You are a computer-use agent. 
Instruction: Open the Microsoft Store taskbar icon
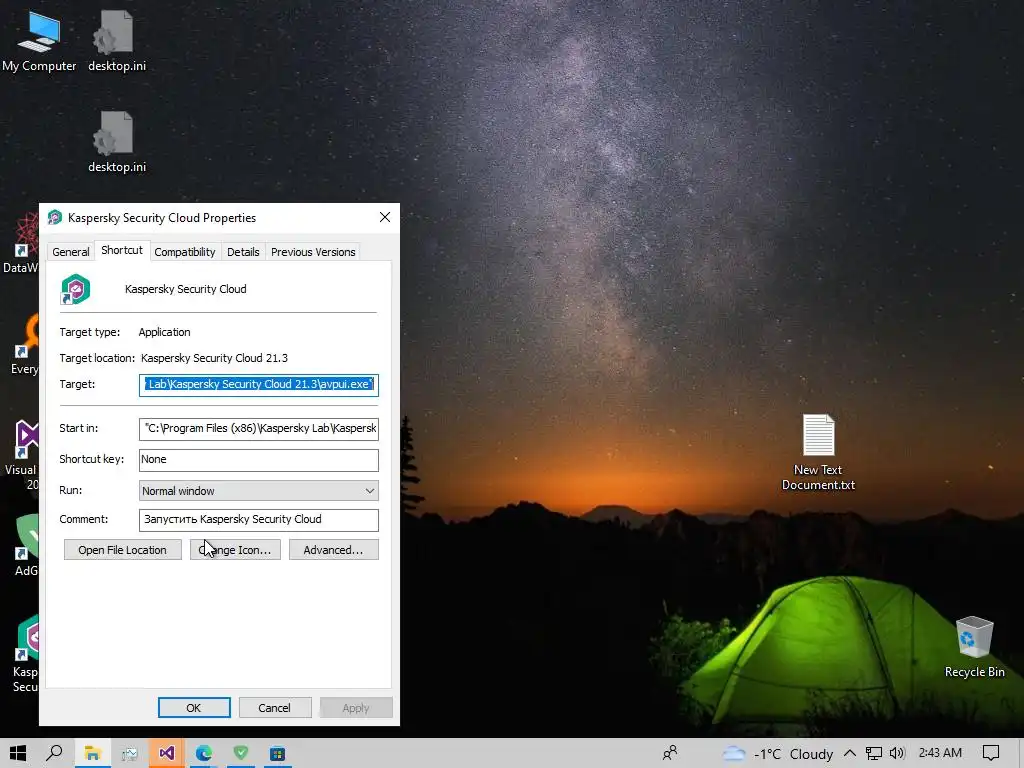coord(278,753)
